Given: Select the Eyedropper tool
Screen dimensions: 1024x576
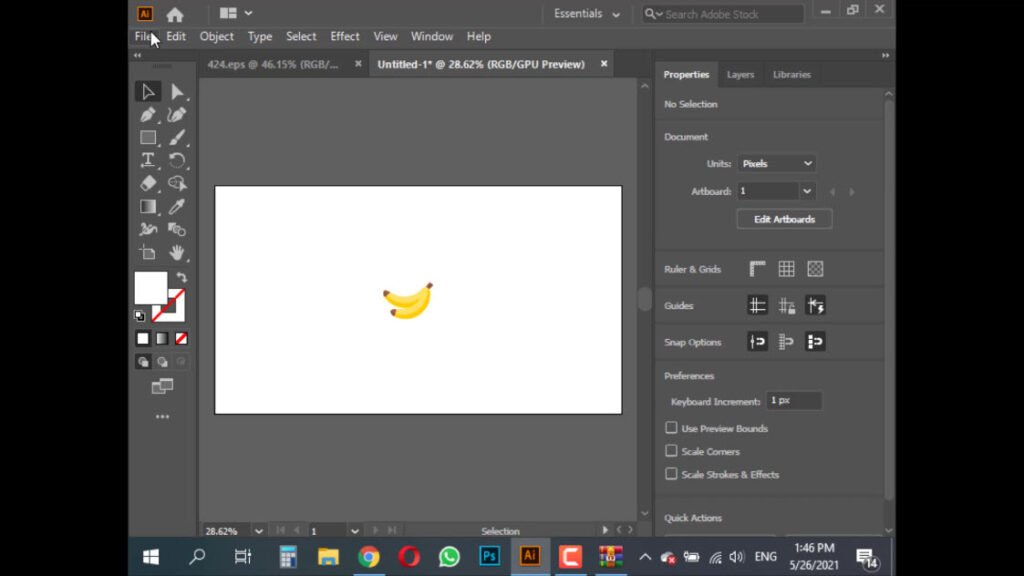Looking at the screenshot, I should [x=176, y=206].
